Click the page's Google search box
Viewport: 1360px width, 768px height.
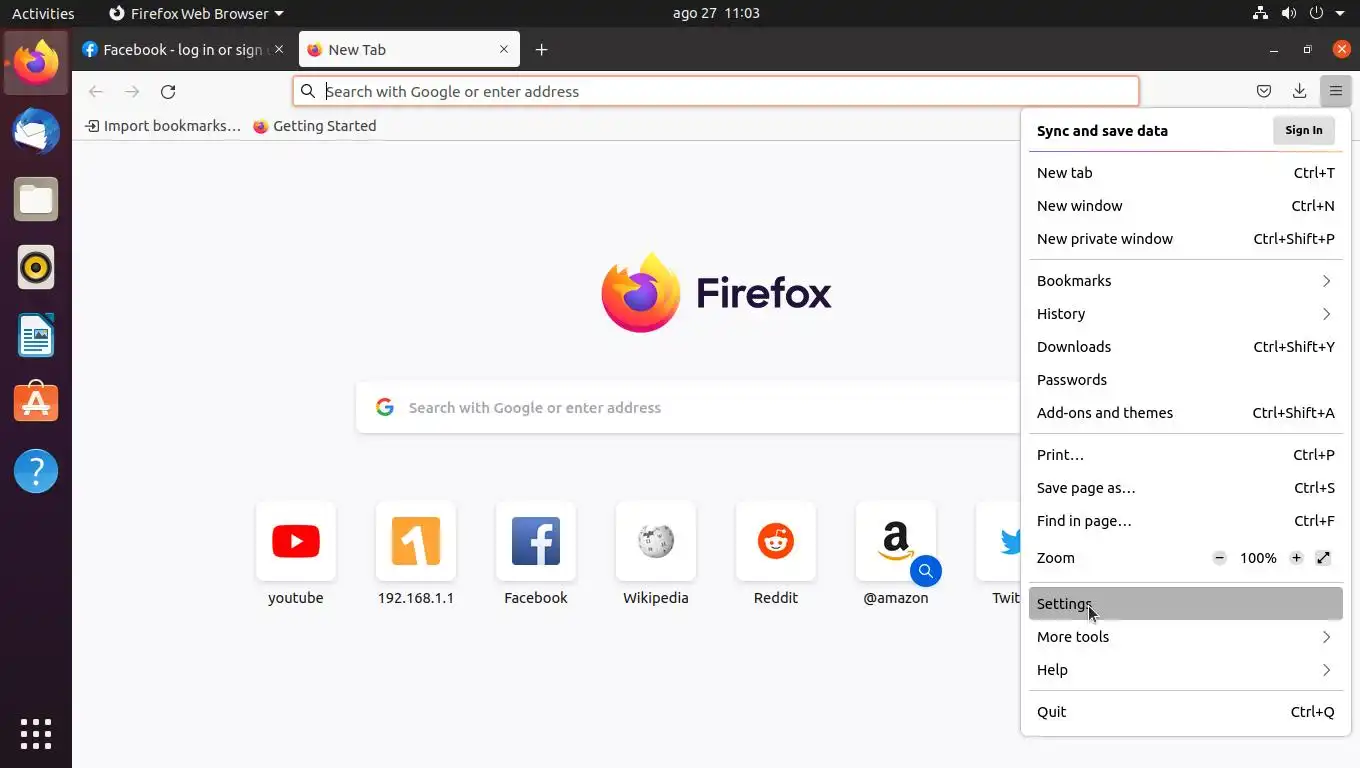(690, 407)
